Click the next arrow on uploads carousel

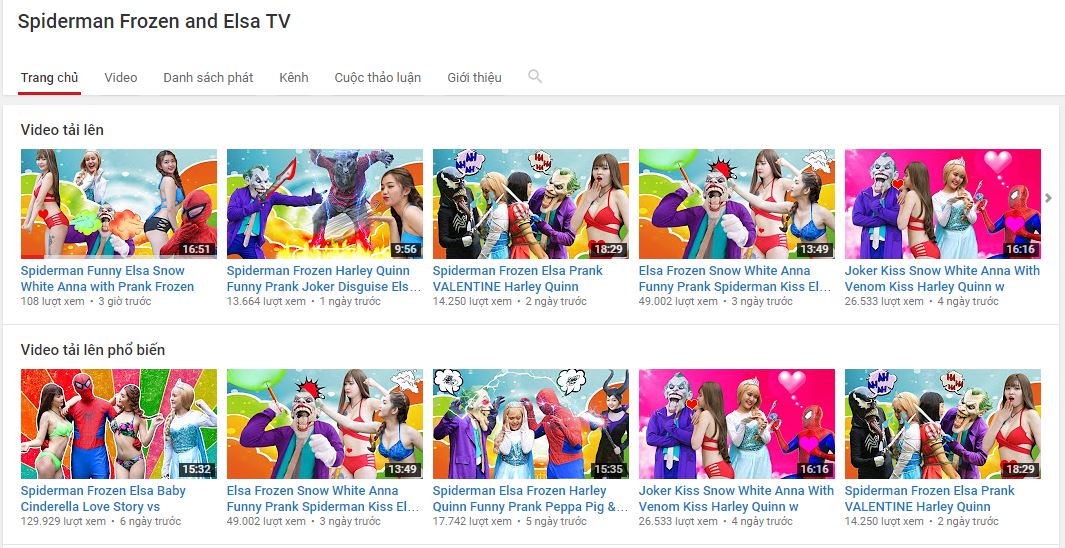[x=1048, y=198]
